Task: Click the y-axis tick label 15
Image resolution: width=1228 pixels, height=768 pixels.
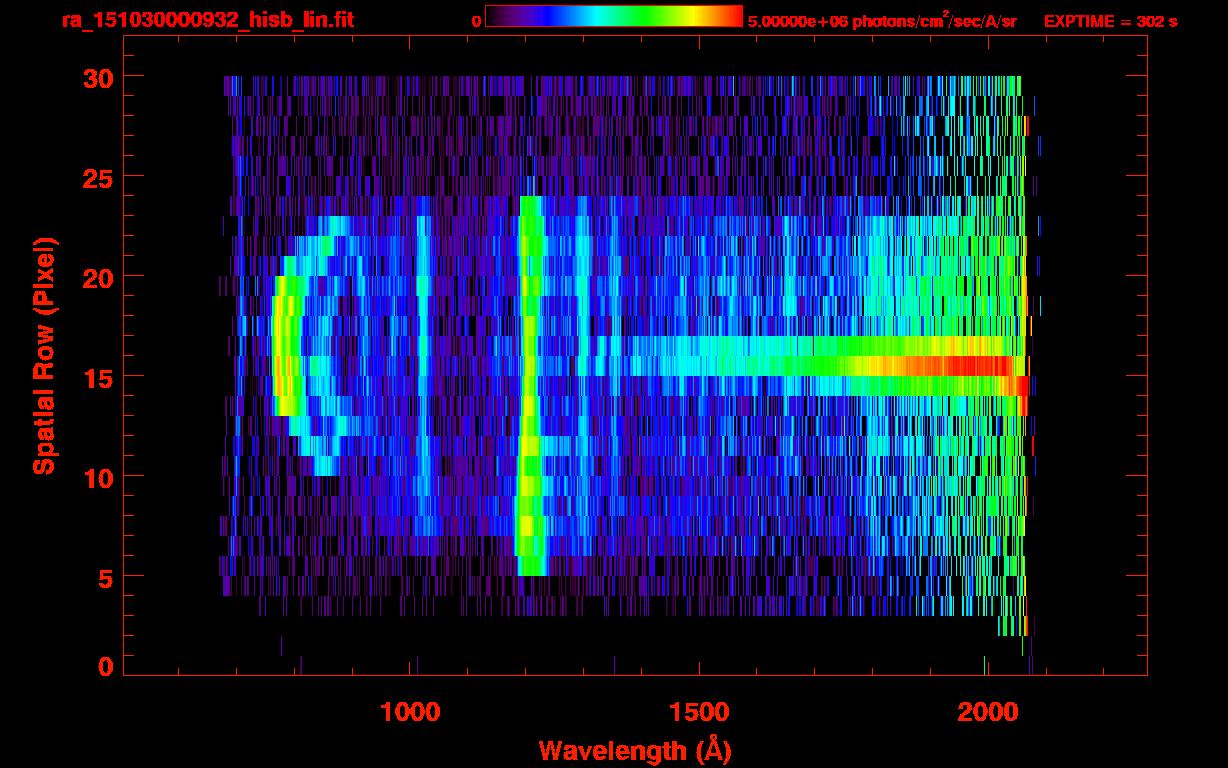Action: point(97,377)
